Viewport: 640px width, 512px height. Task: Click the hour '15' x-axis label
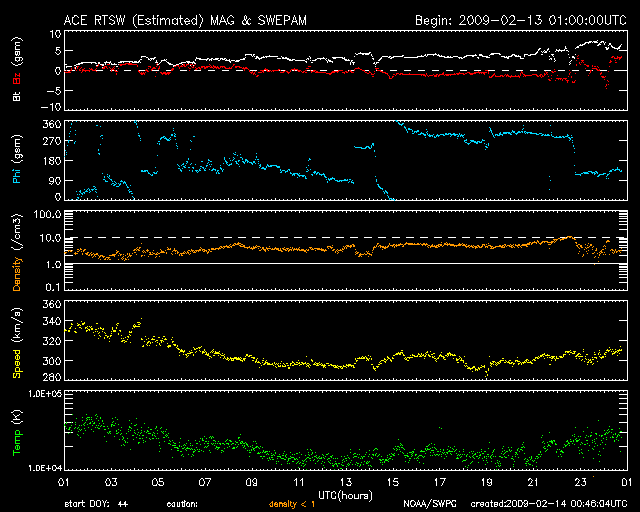click(x=393, y=483)
